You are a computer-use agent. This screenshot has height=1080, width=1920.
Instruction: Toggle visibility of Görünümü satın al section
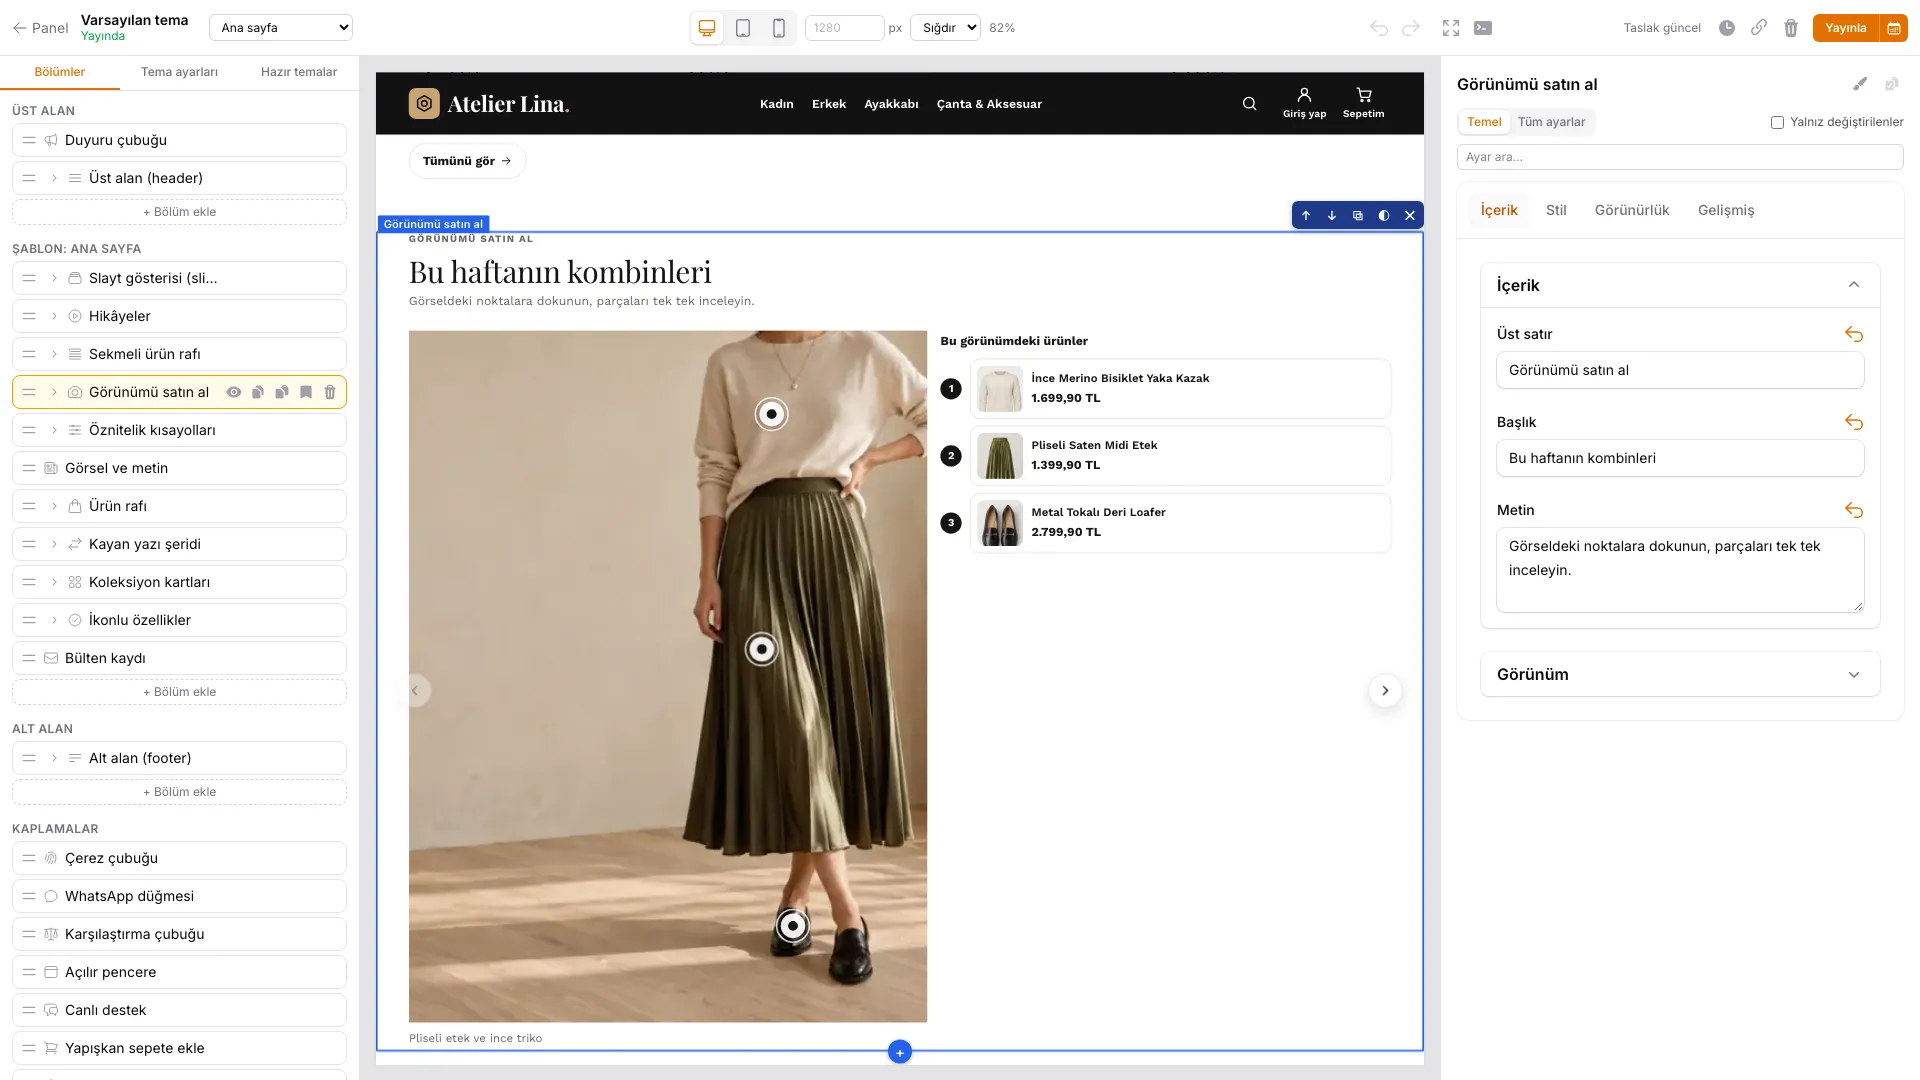click(x=234, y=392)
